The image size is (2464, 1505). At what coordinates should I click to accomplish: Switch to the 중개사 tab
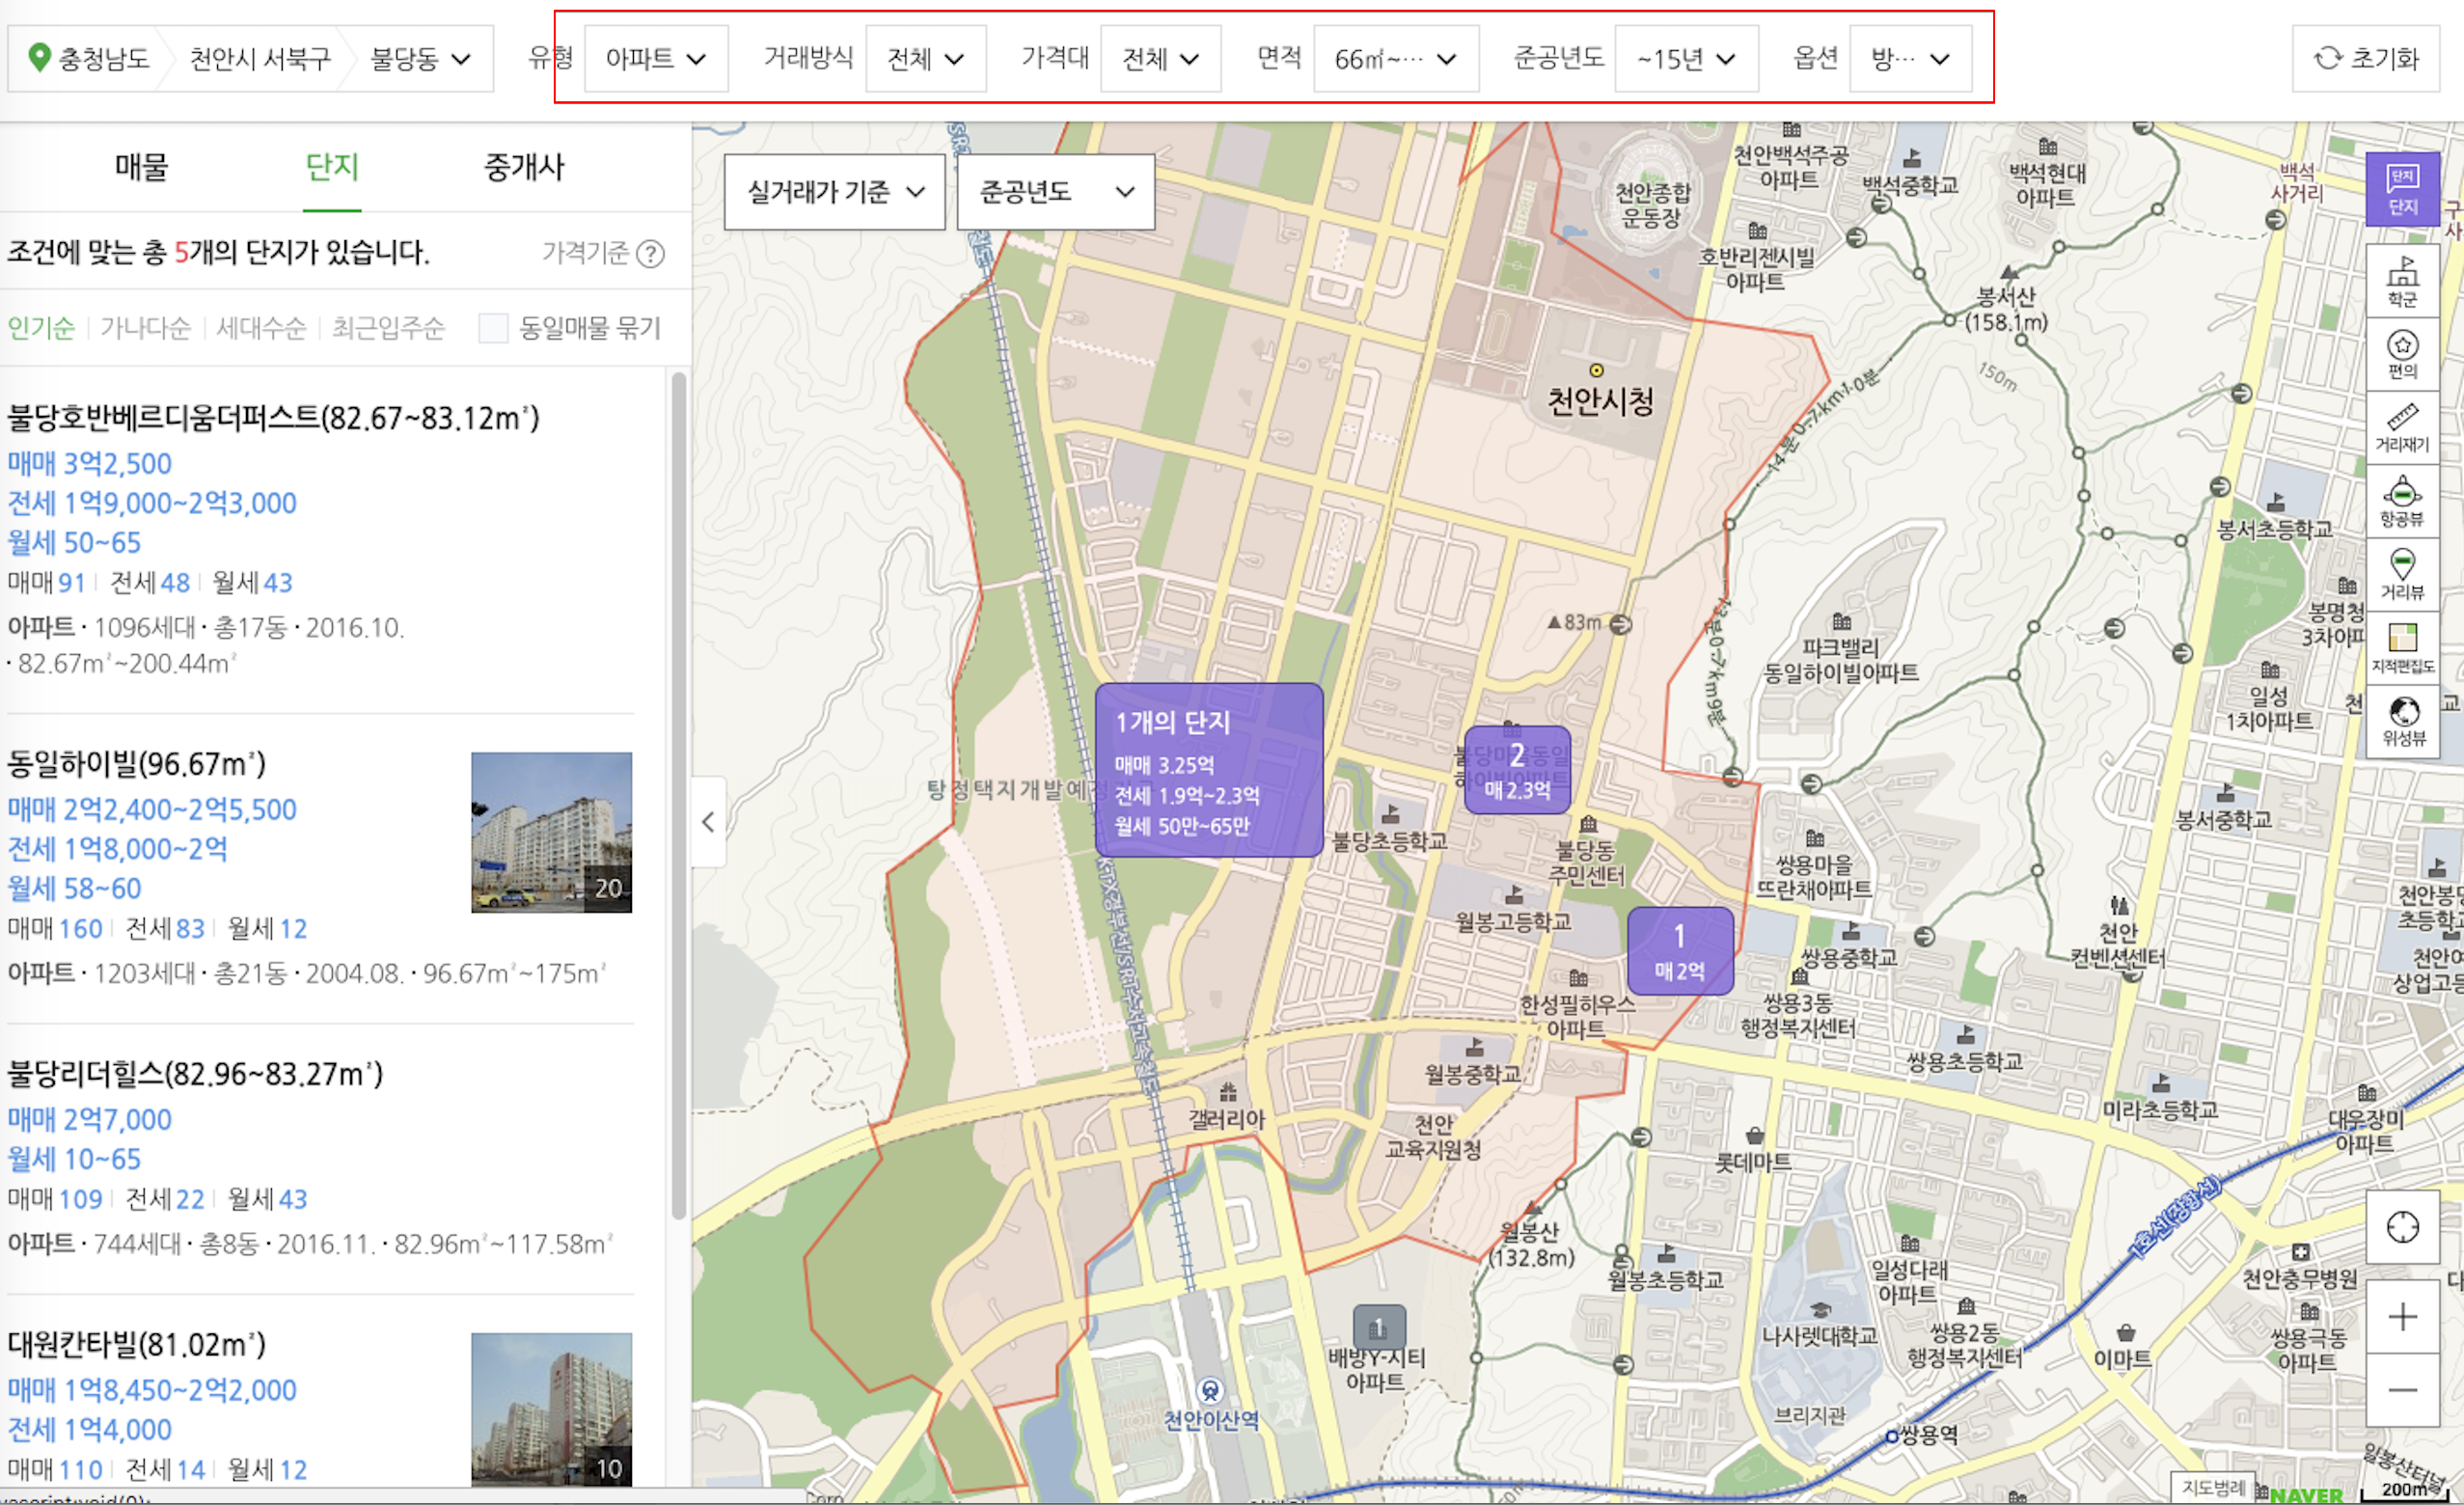click(x=524, y=167)
